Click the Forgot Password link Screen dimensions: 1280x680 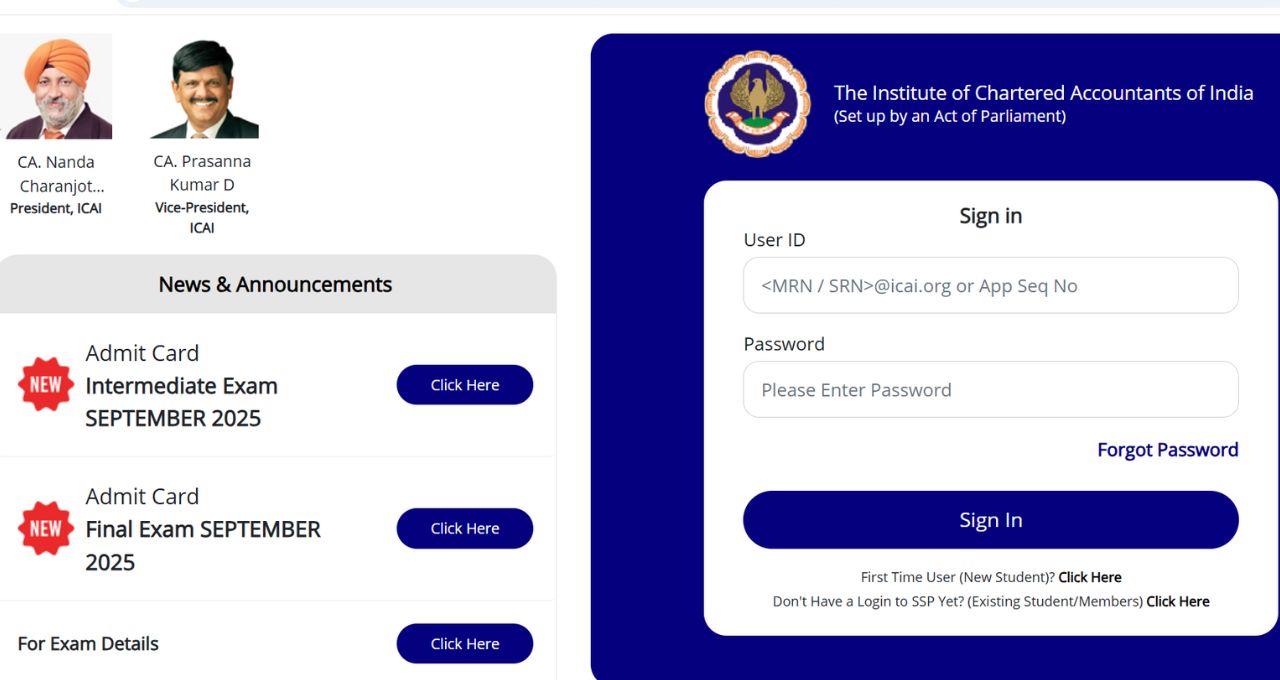coord(1168,450)
